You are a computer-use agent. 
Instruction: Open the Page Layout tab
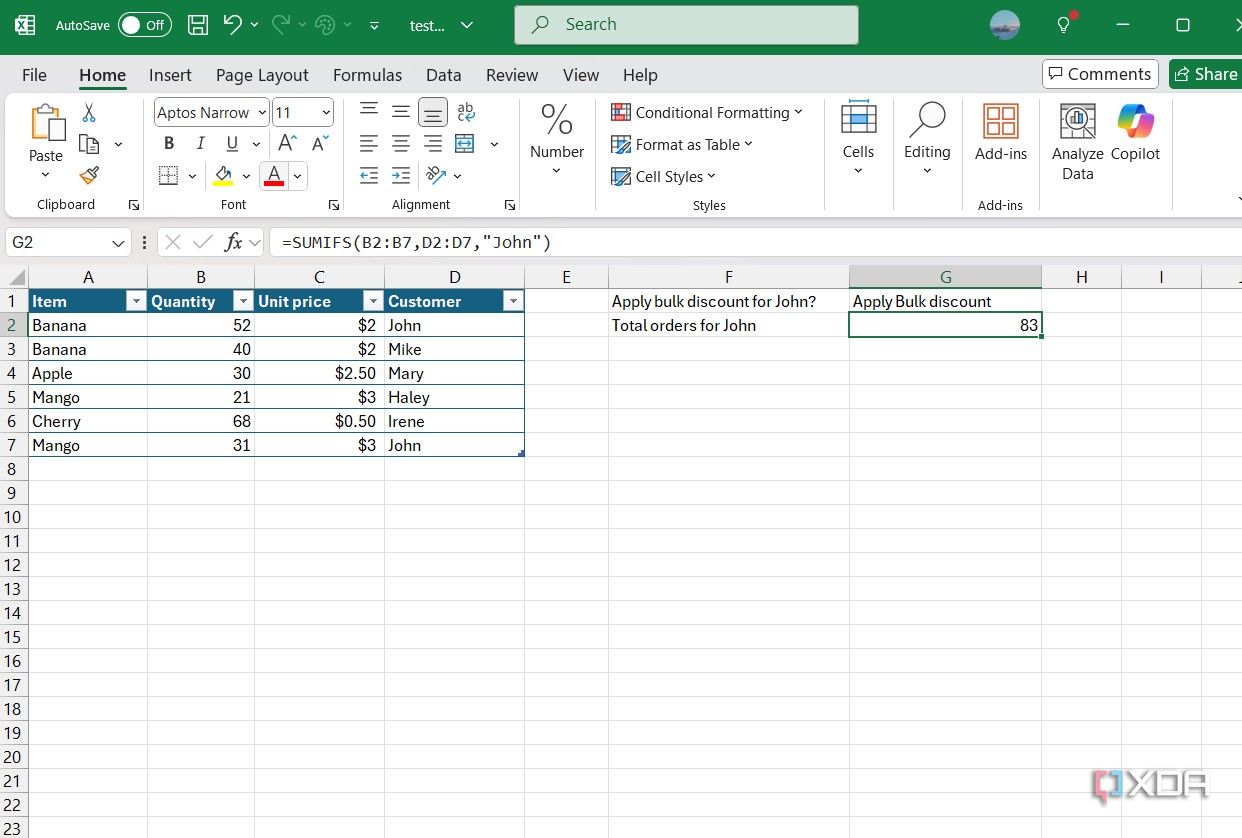tap(262, 75)
